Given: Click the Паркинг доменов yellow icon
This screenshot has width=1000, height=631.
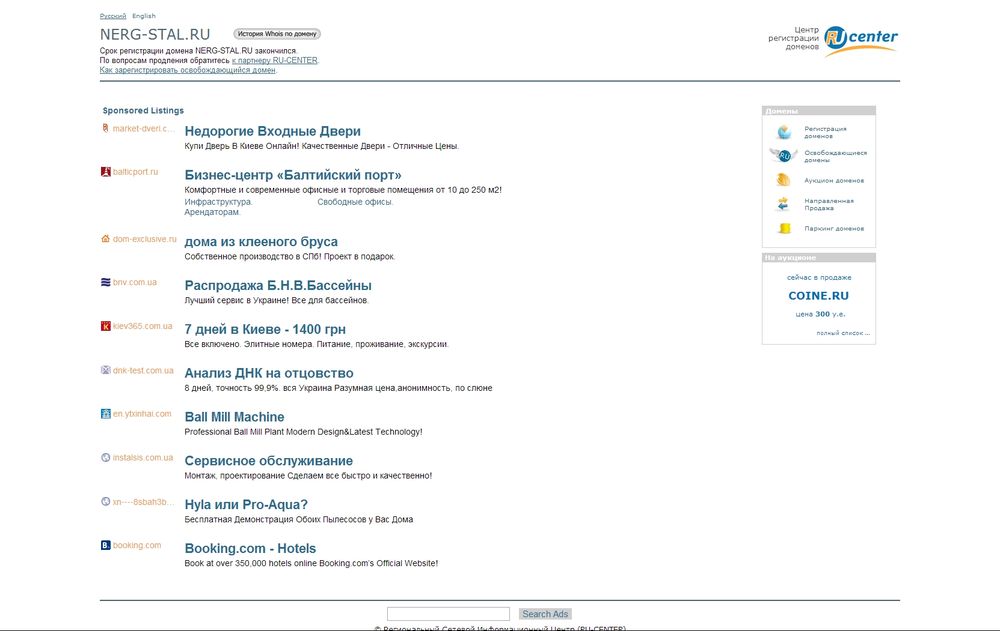Looking at the screenshot, I should click(x=784, y=228).
